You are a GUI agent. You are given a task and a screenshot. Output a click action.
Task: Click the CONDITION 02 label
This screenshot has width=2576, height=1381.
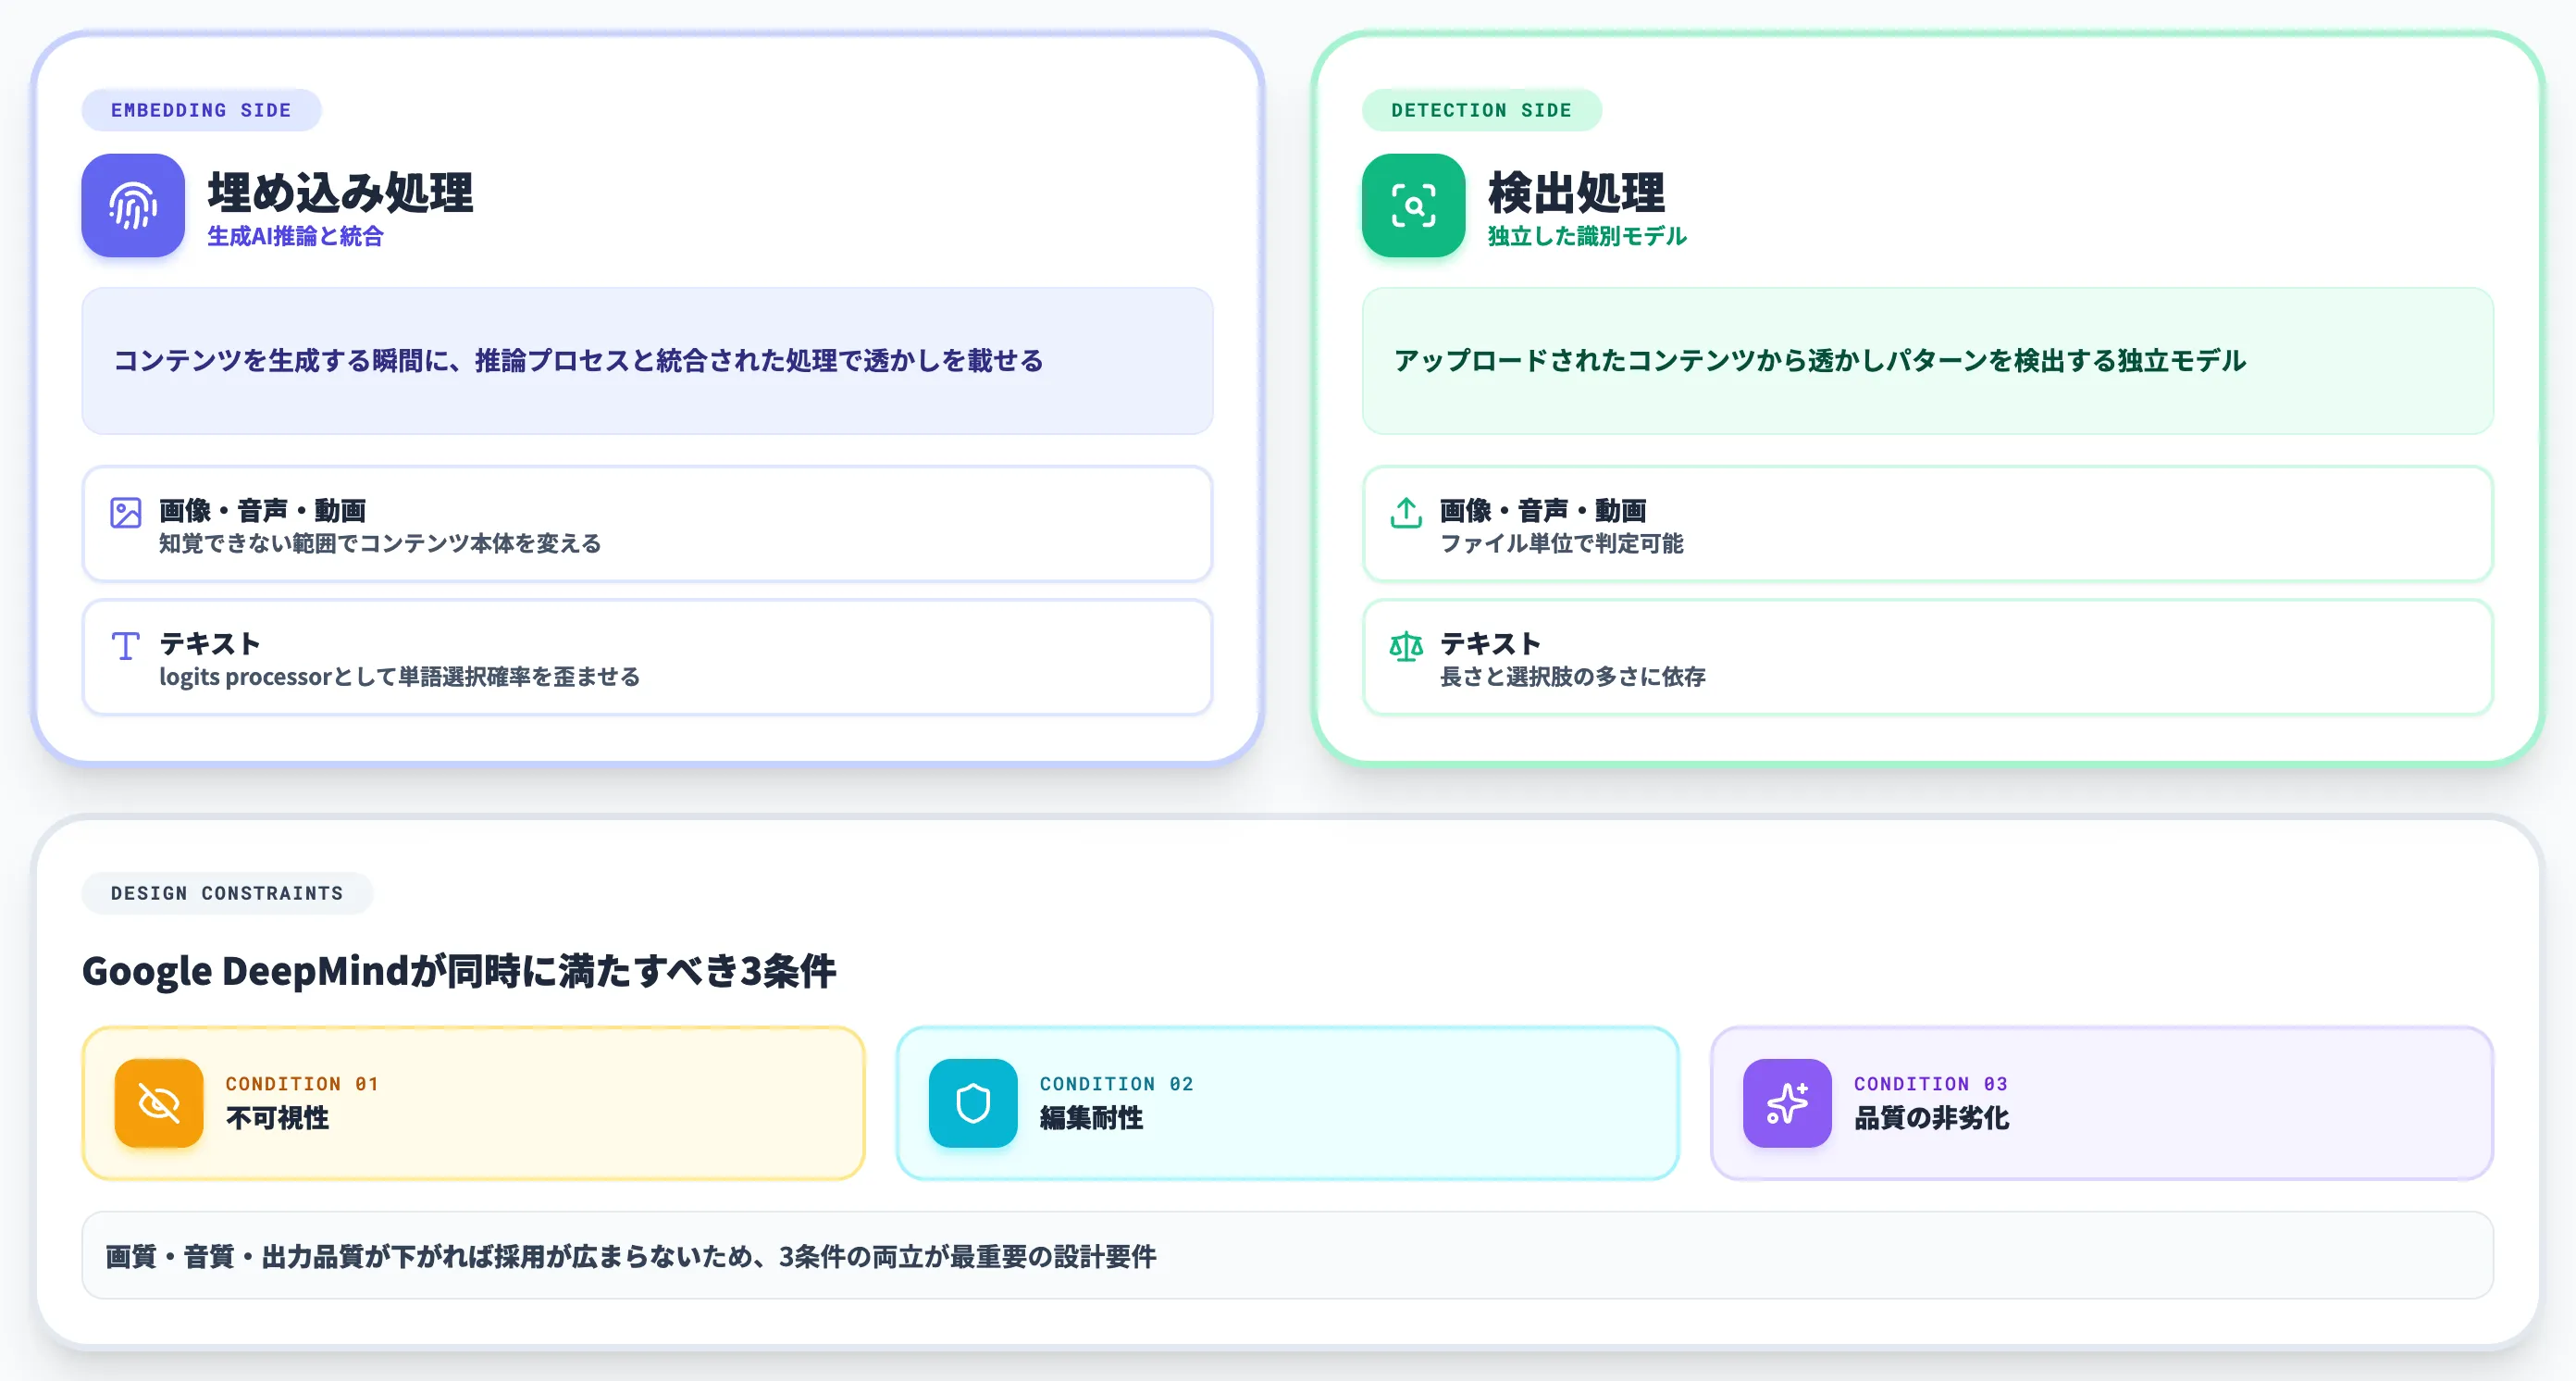click(1116, 1083)
